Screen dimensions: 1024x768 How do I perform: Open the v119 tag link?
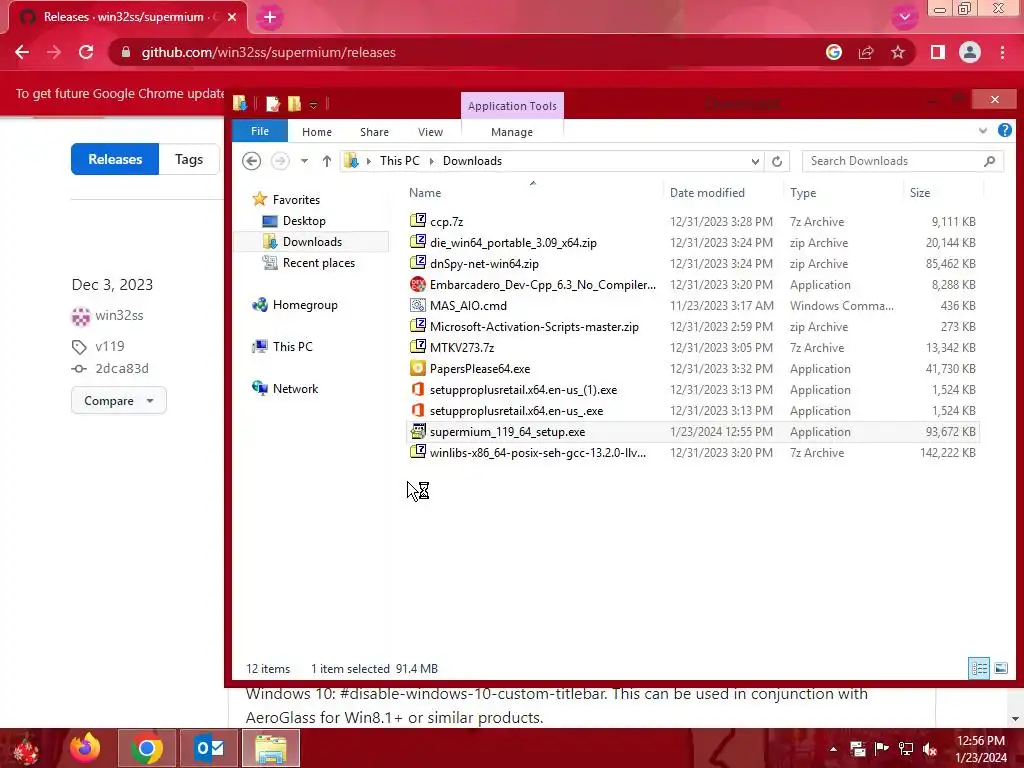pos(110,346)
